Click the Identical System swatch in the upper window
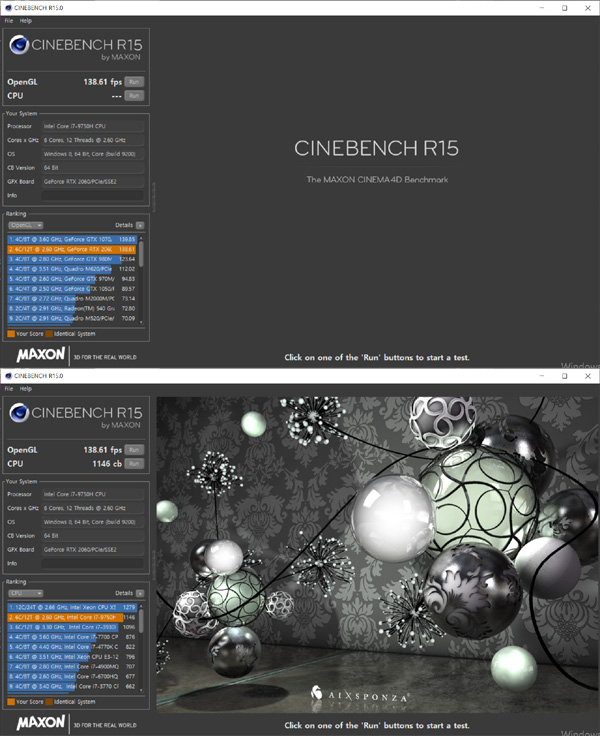The image size is (600, 736). [49, 334]
